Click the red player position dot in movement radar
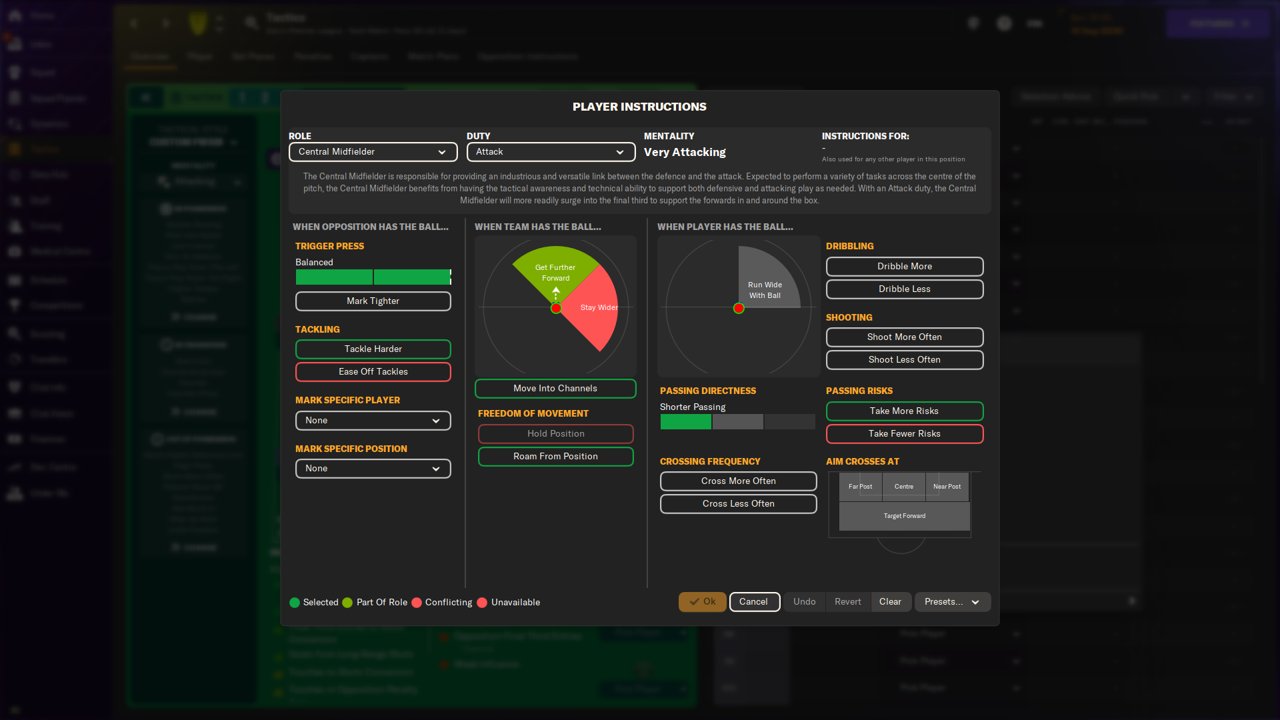Image resolution: width=1280 pixels, height=720 pixels. point(556,308)
